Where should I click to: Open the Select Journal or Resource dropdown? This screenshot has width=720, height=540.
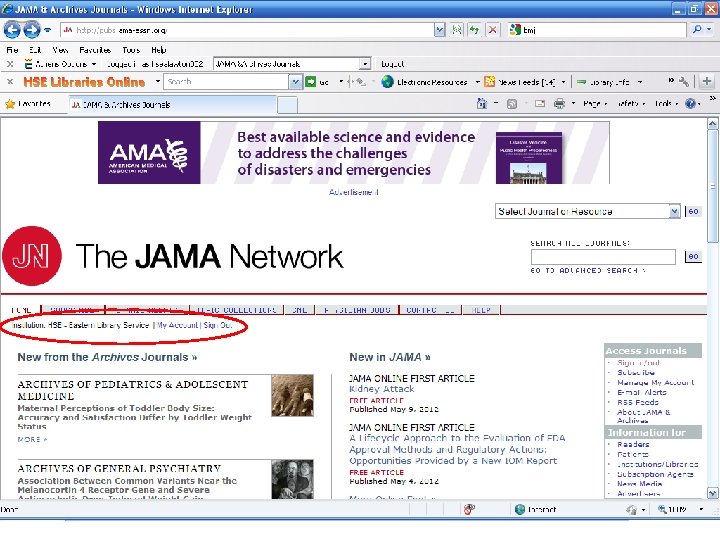coord(587,211)
